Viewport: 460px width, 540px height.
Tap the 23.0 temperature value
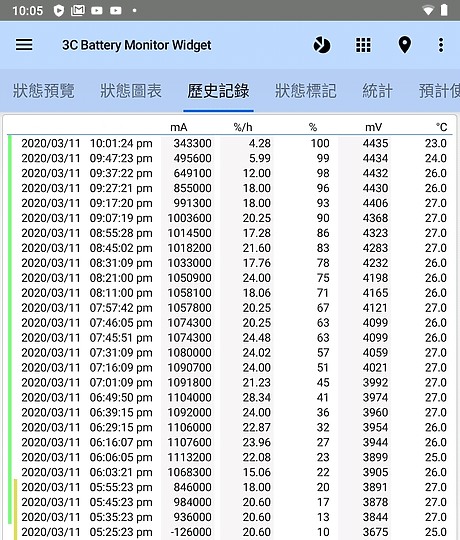[x=436, y=143]
